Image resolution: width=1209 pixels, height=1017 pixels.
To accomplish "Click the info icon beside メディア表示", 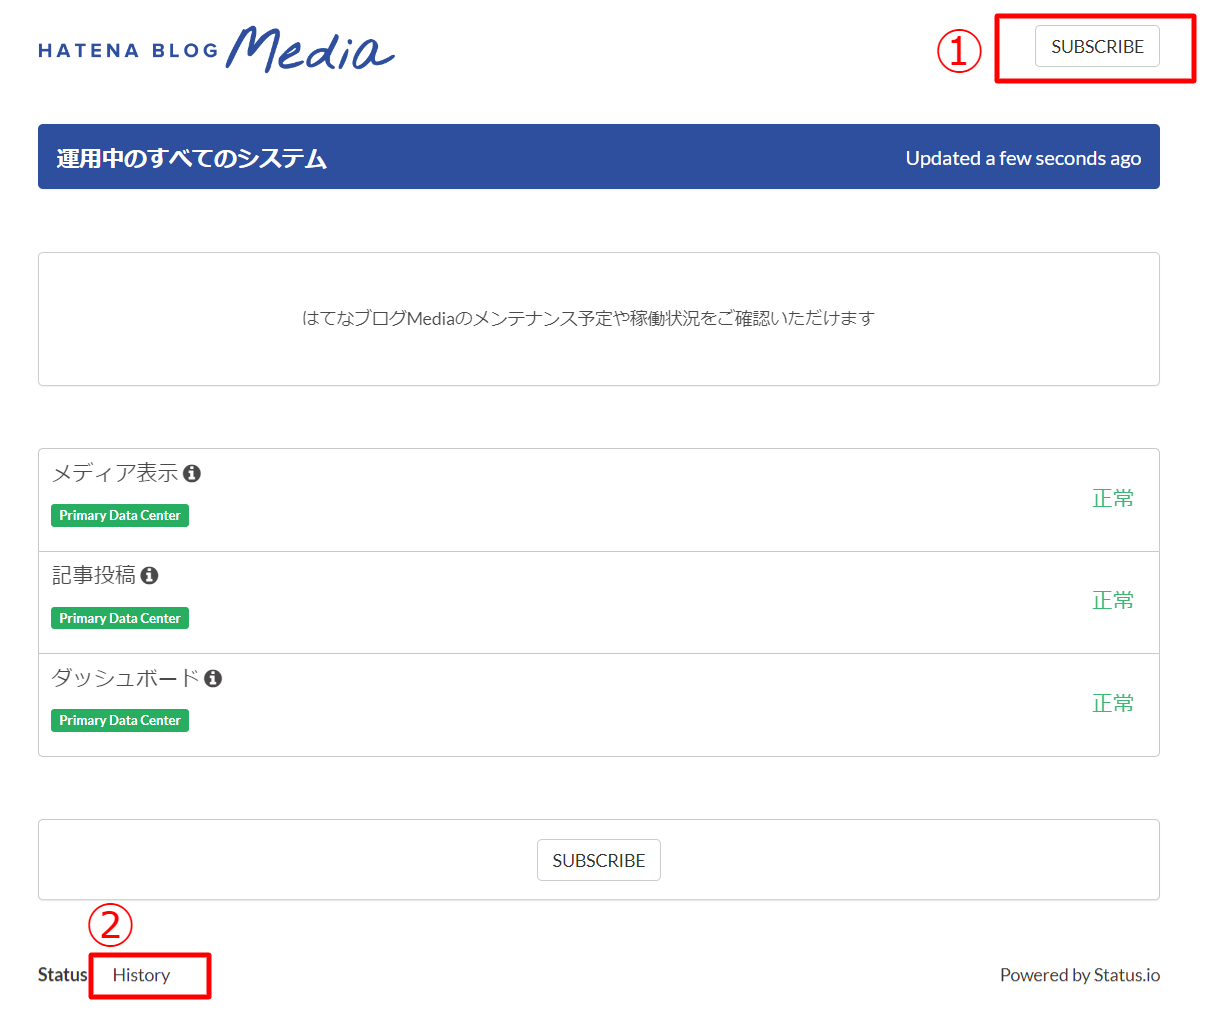I will (192, 474).
